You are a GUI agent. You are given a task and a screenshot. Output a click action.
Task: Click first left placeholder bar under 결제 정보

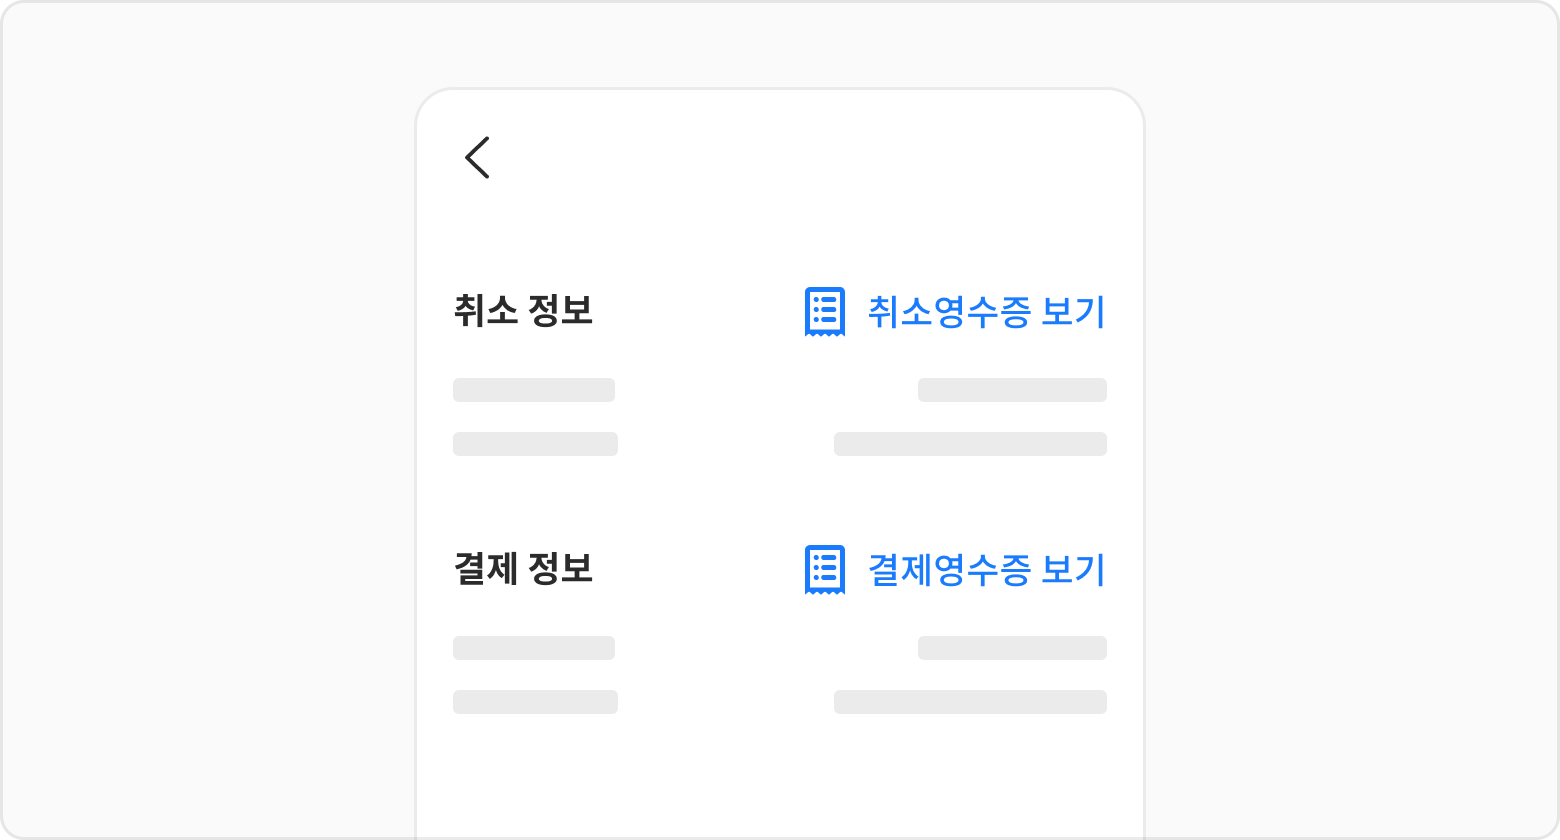click(534, 648)
